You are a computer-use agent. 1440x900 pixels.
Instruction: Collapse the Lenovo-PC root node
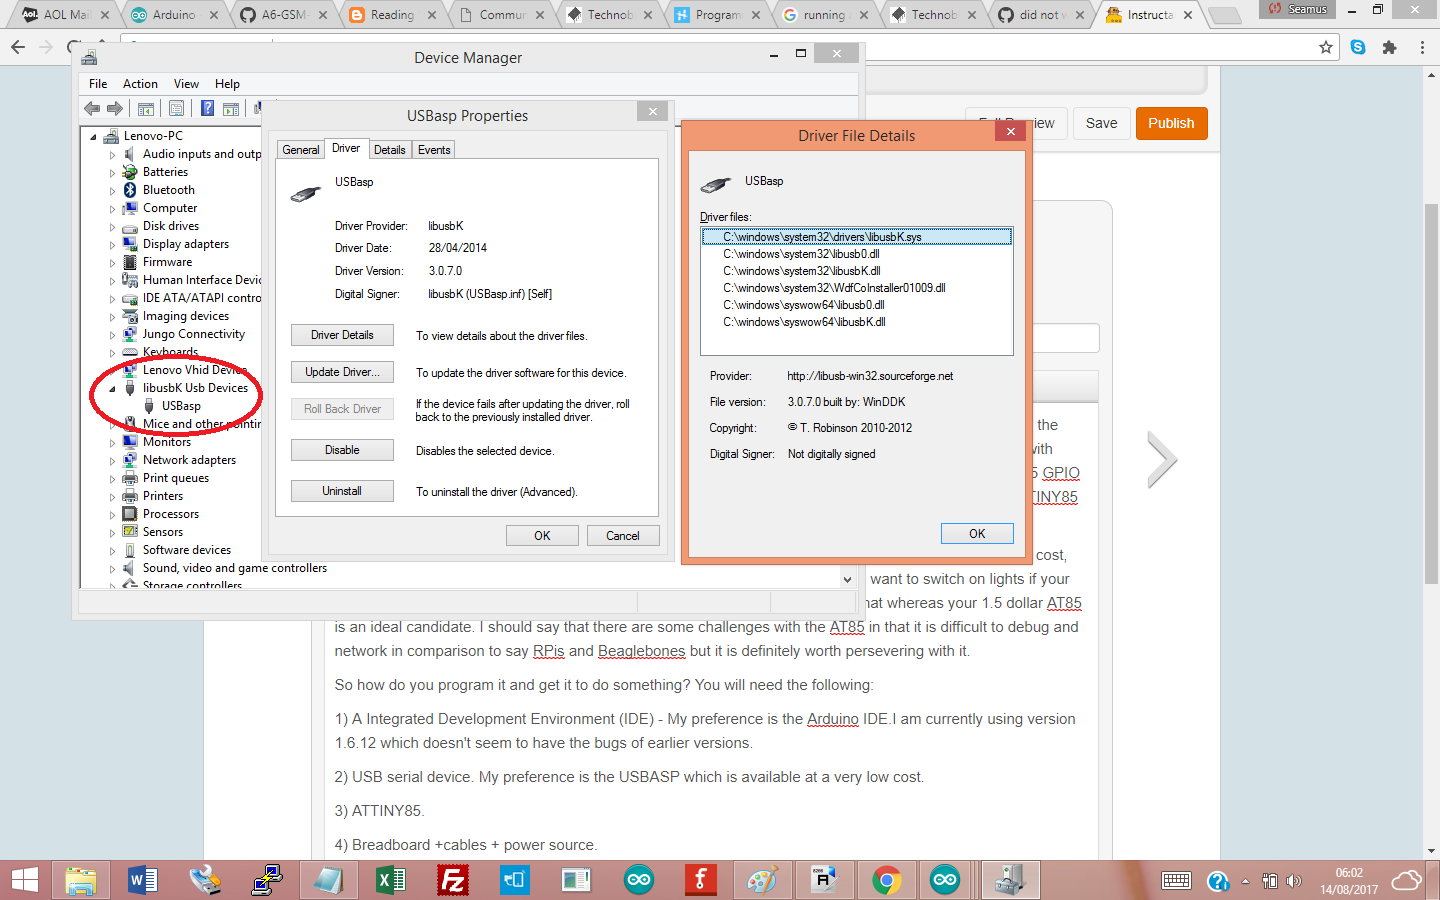click(94, 137)
